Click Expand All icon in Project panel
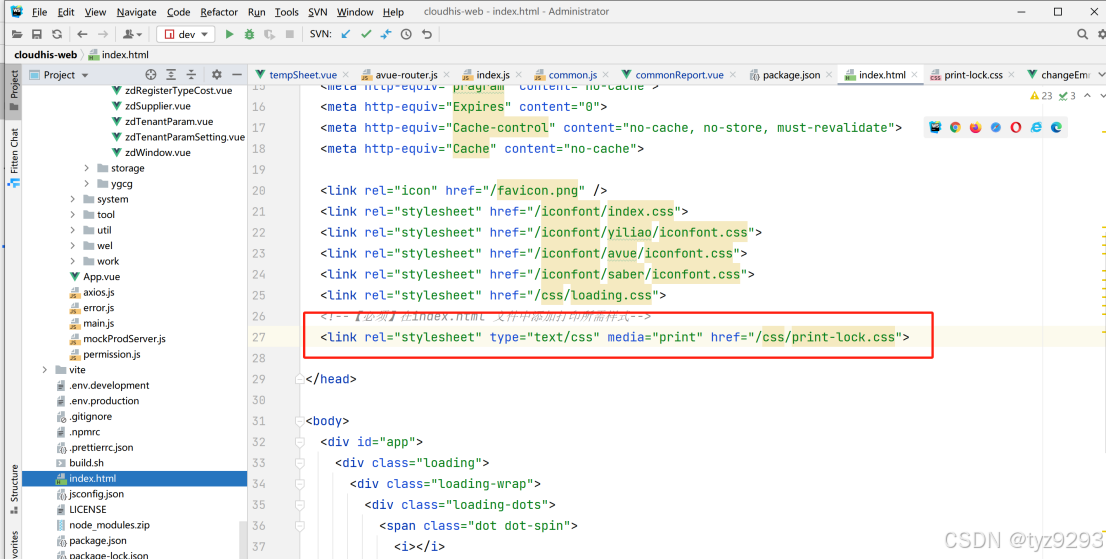The width and height of the screenshot is (1107, 560). coord(171,74)
